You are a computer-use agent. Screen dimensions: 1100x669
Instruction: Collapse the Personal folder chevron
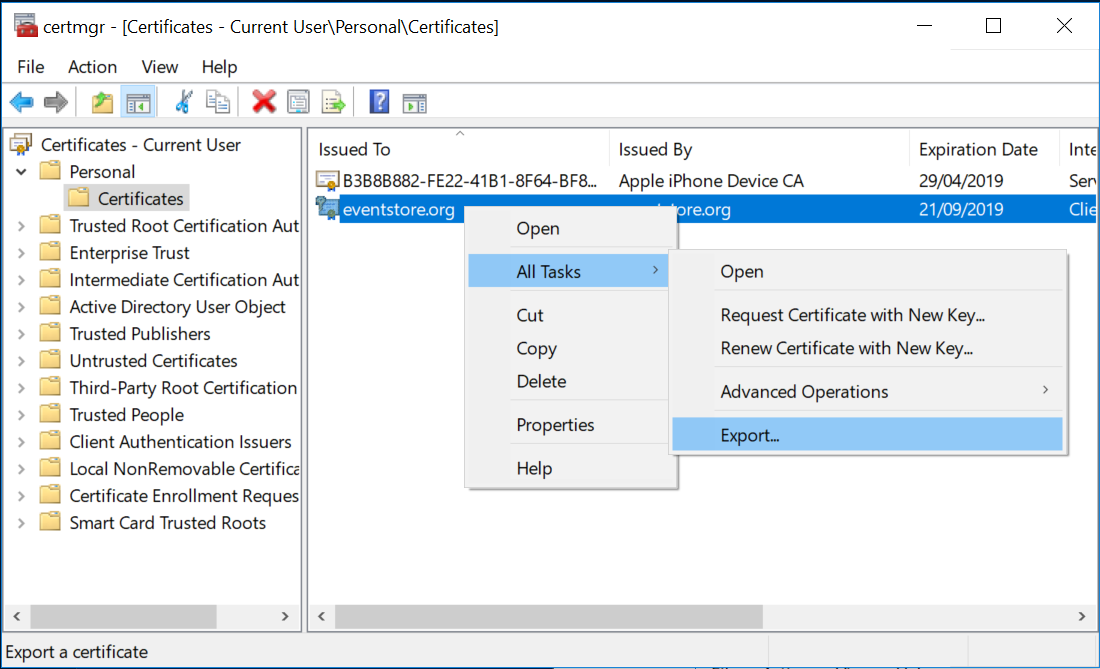click(x=22, y=171)
